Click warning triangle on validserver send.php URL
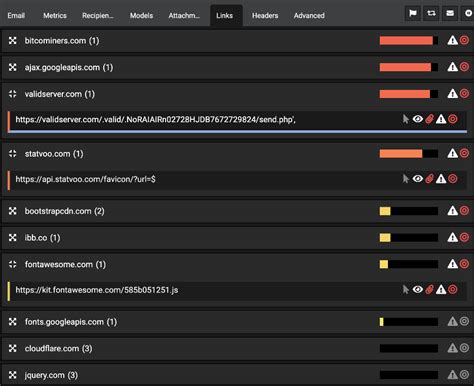The image size is (474, 386). 441,119
